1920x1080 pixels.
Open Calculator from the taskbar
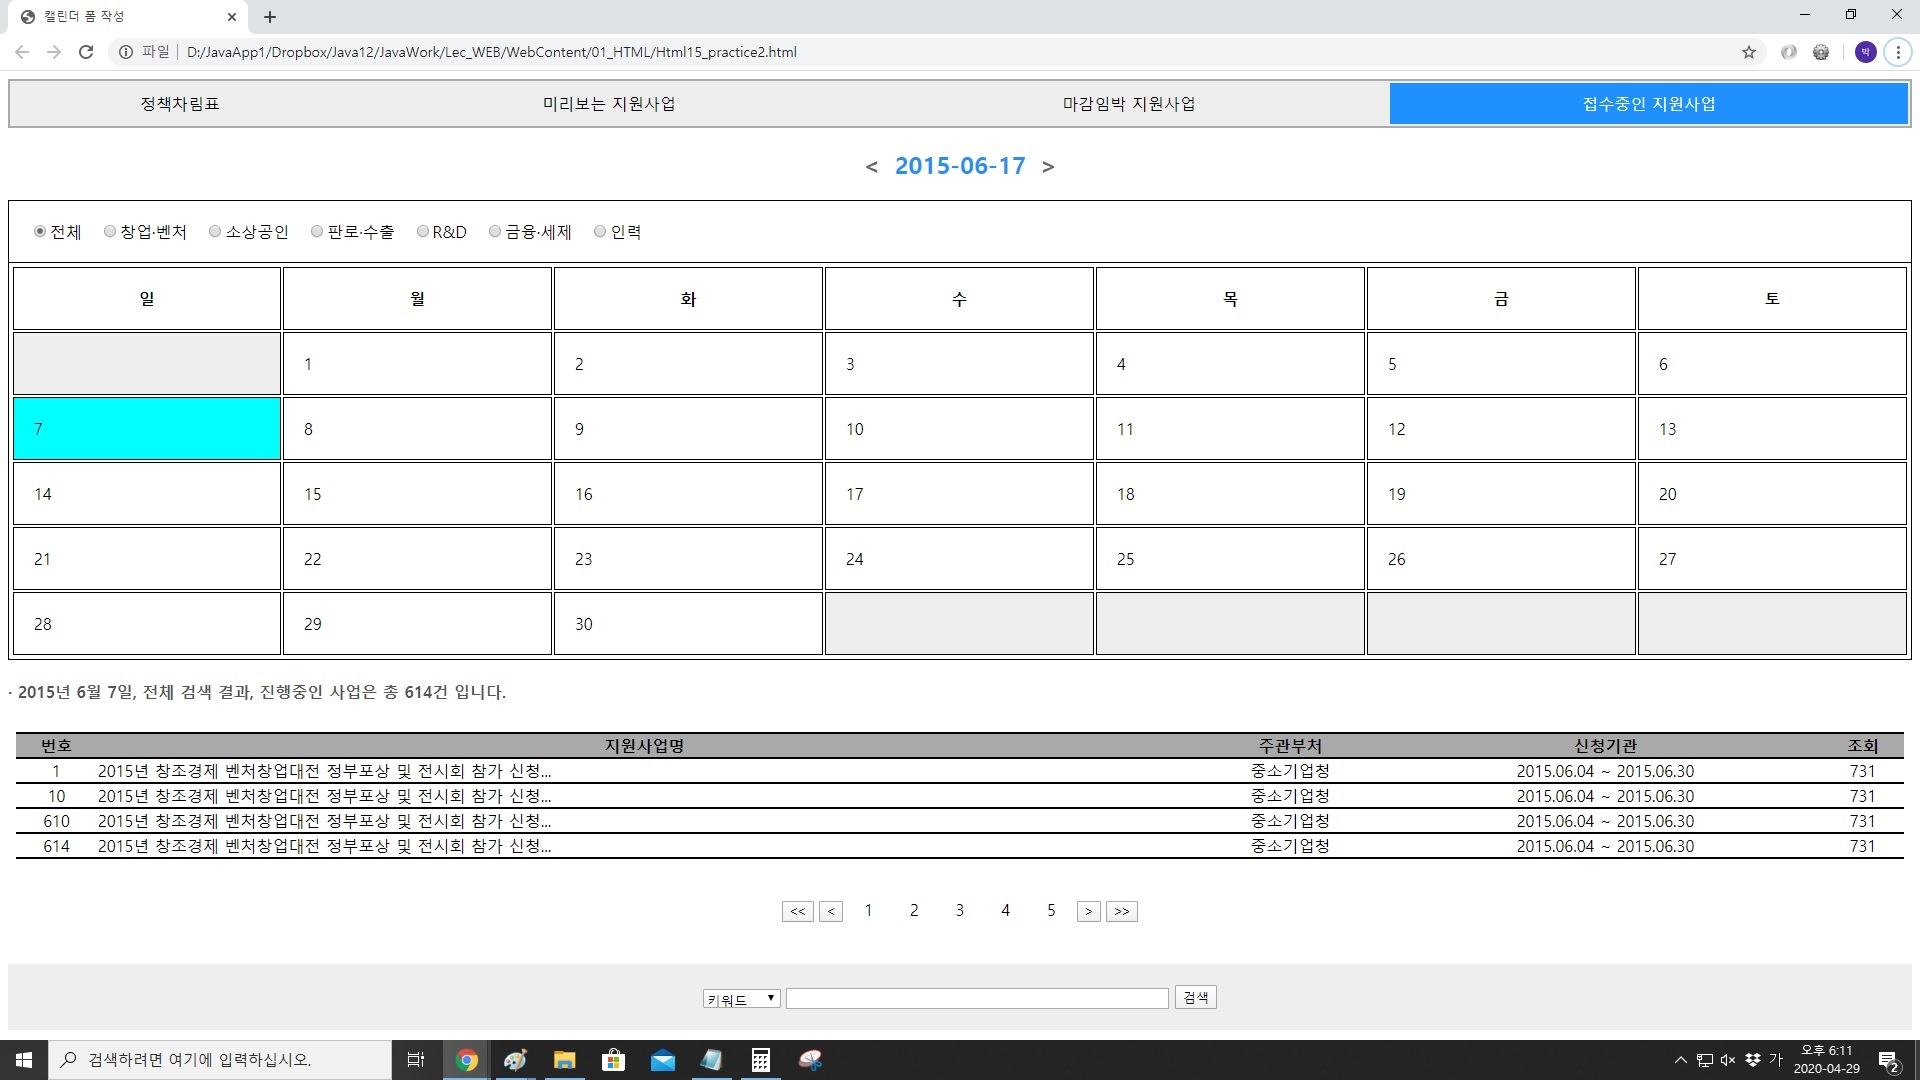click(760, 1060)
